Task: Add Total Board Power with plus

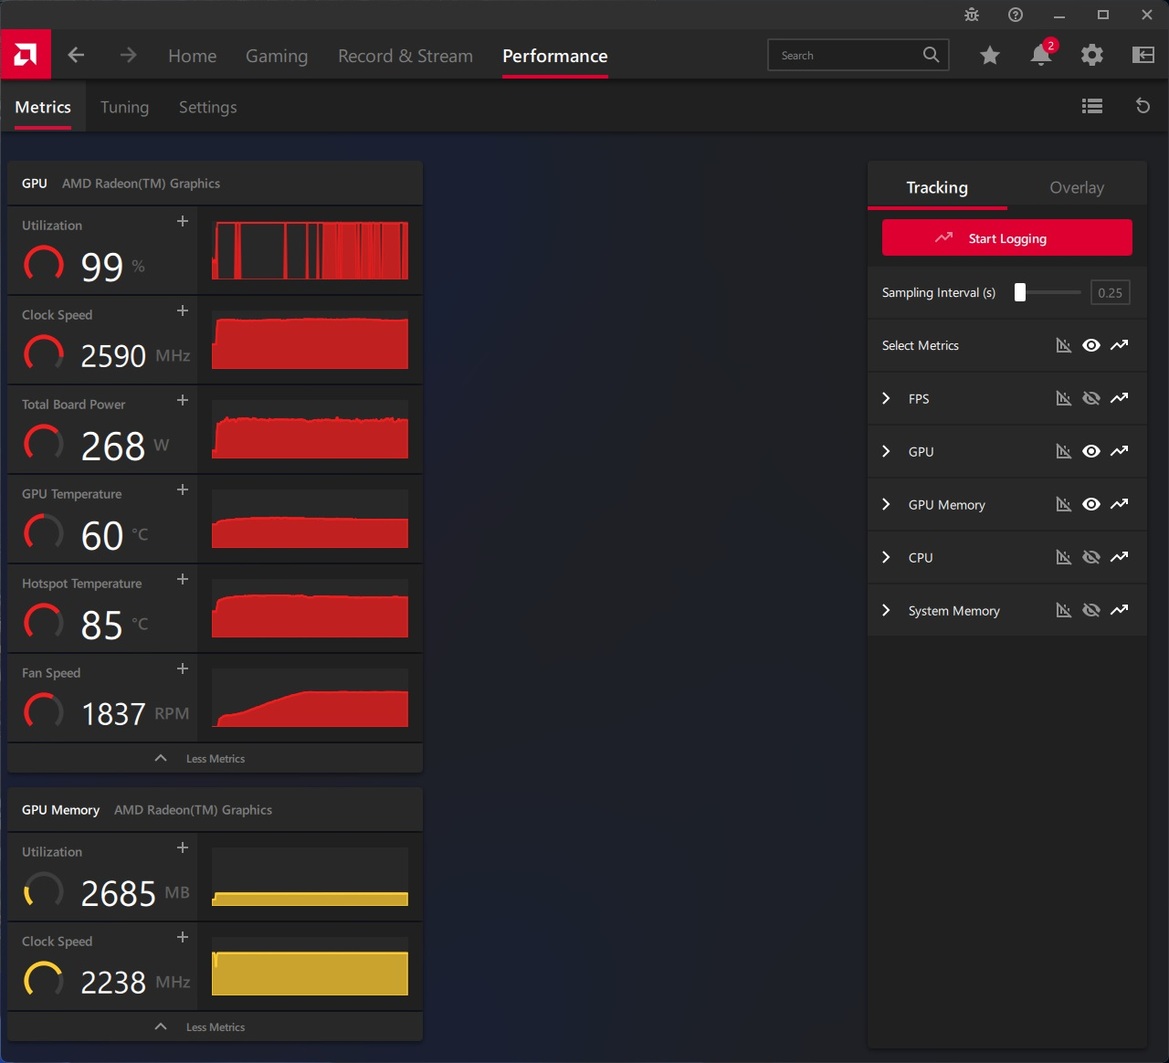Action: pos(182,400)
